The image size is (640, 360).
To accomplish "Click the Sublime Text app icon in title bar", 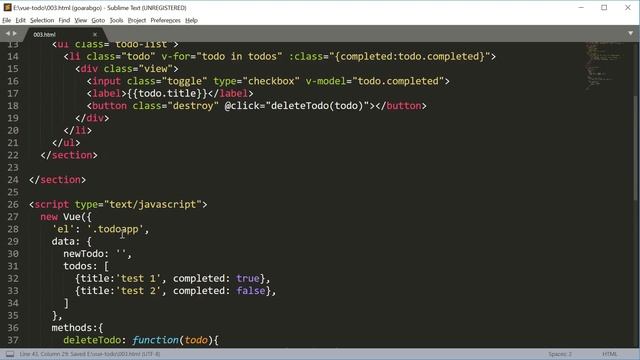I will (x=7, y=7).
